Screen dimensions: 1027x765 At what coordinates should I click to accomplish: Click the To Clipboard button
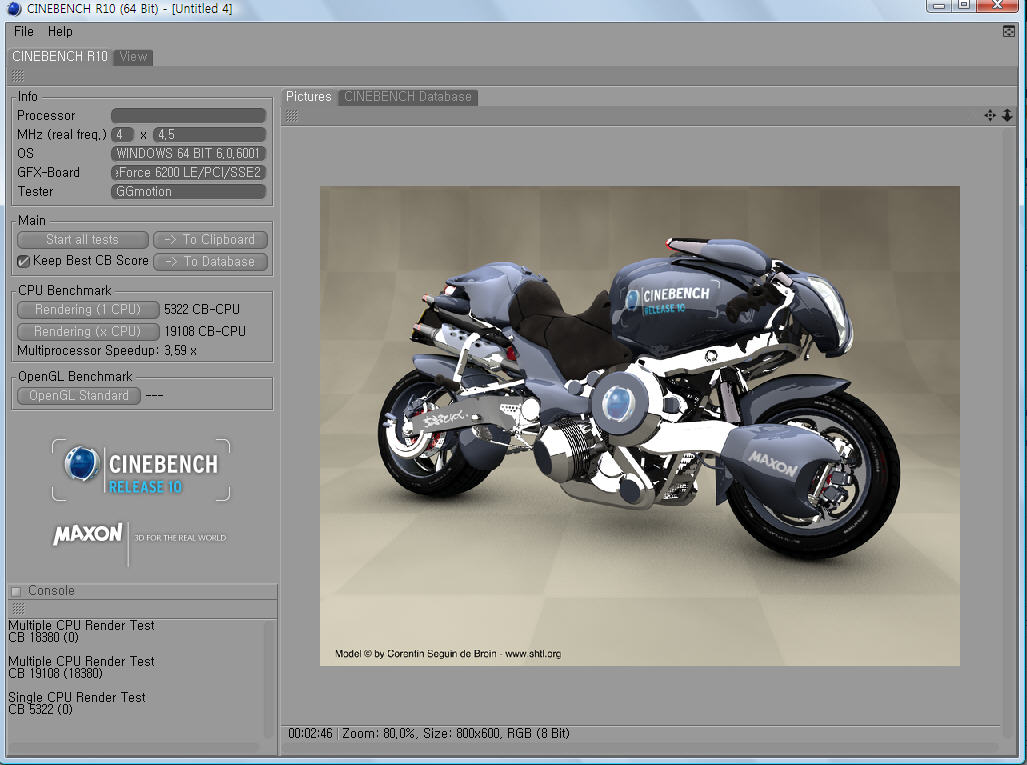[x=210, y=240]
